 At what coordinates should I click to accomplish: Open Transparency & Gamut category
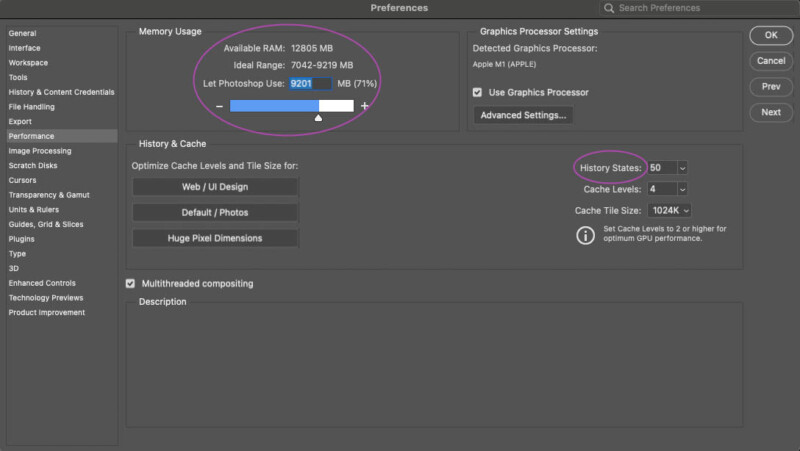pos(49,195)
